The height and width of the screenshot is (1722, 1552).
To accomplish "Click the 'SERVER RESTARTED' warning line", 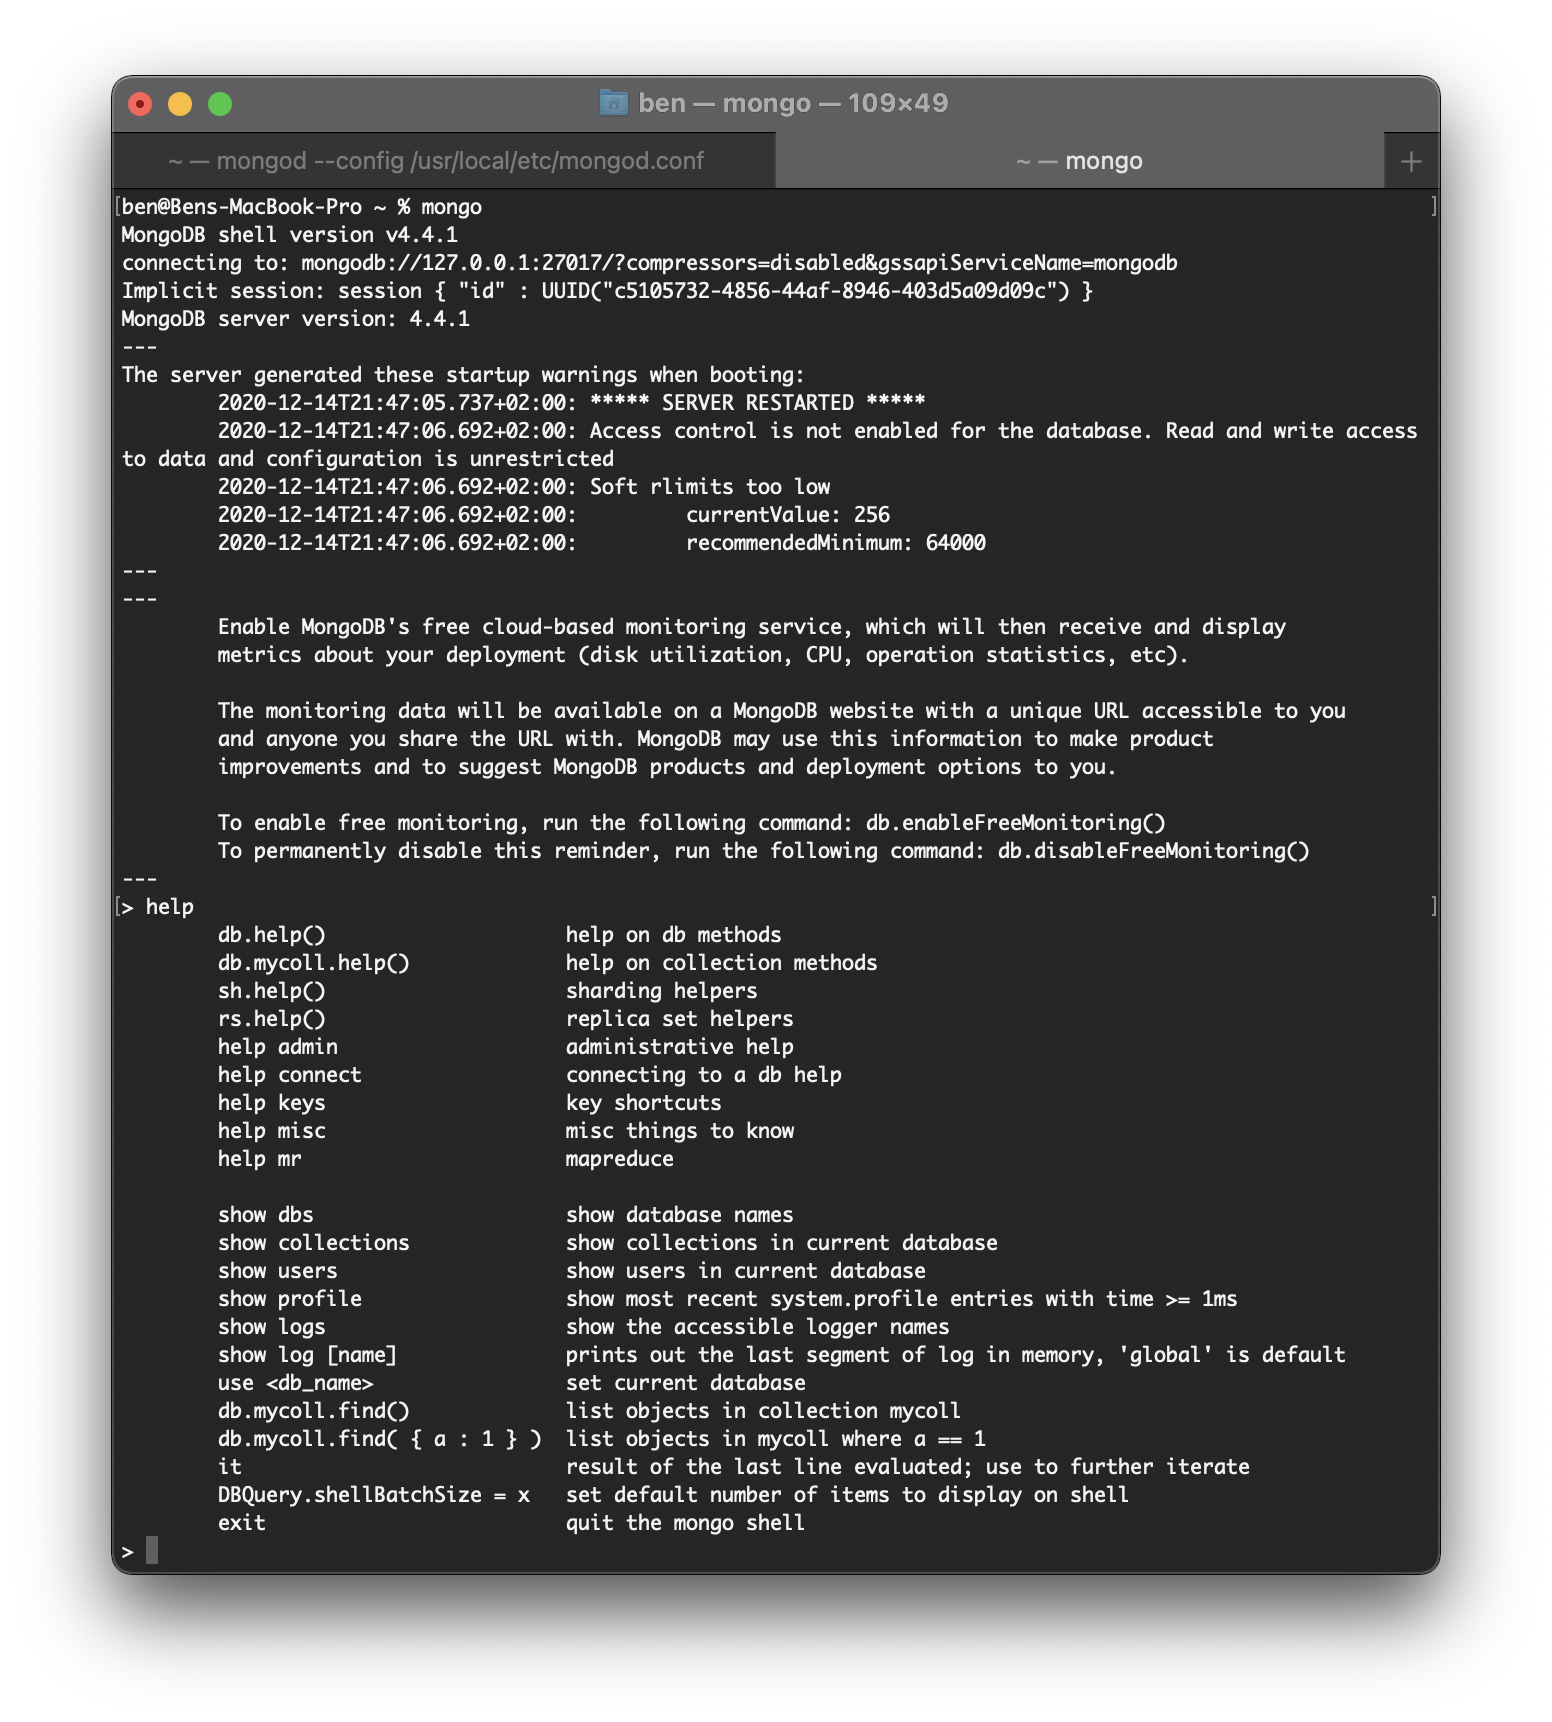I will pyautogui.click(x=757, y=403).
